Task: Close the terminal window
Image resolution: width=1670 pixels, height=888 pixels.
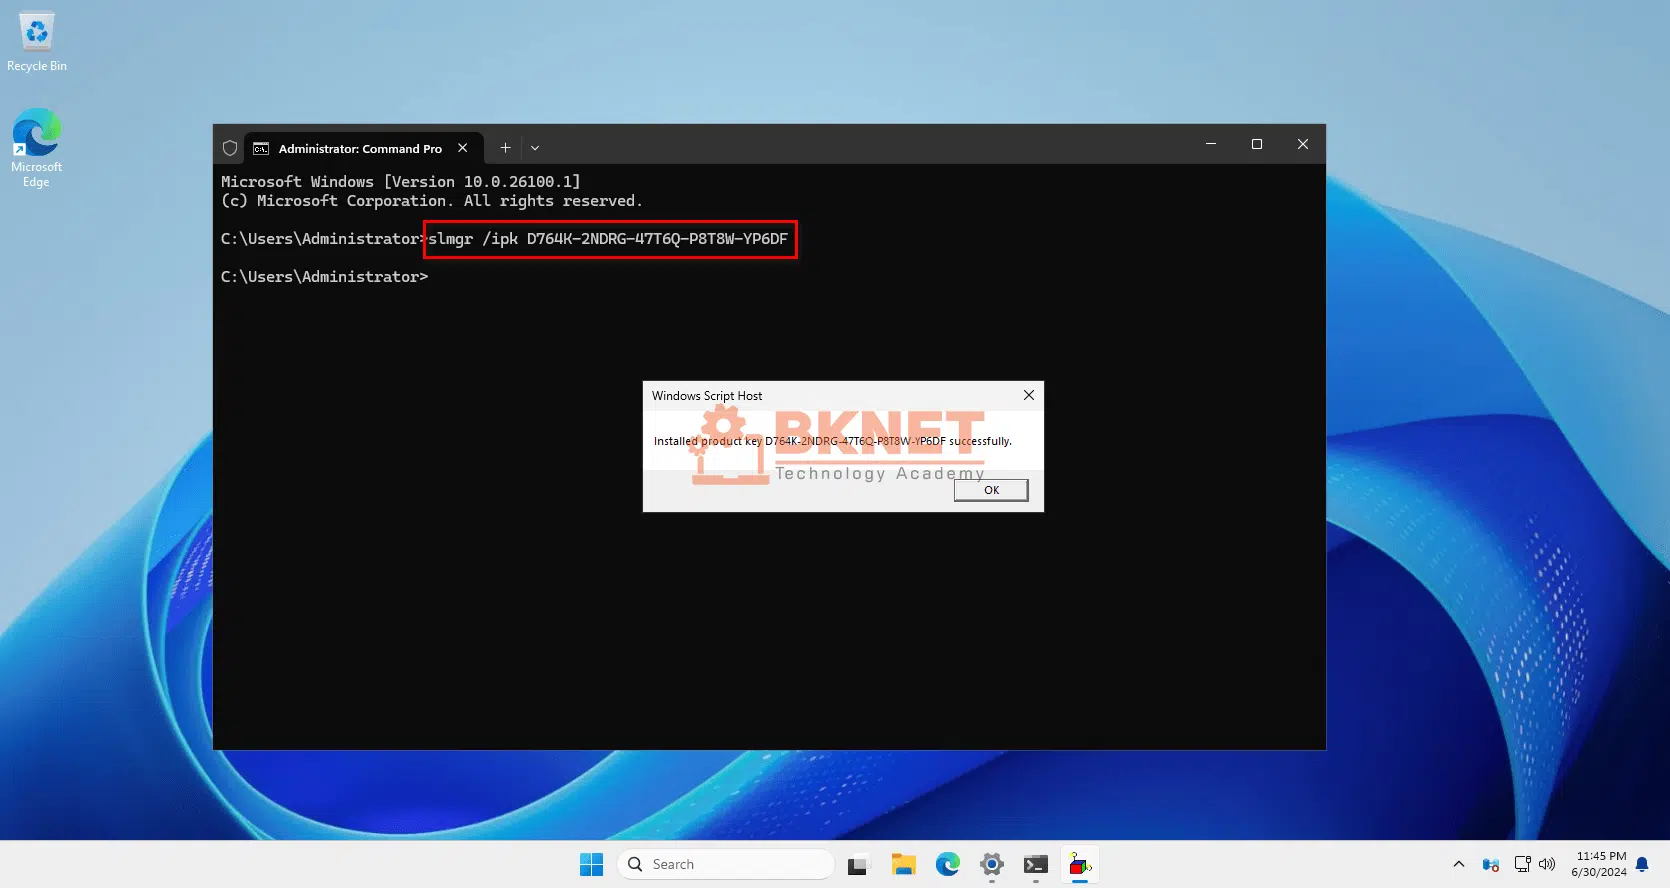Action: [x=1303, y=144]
